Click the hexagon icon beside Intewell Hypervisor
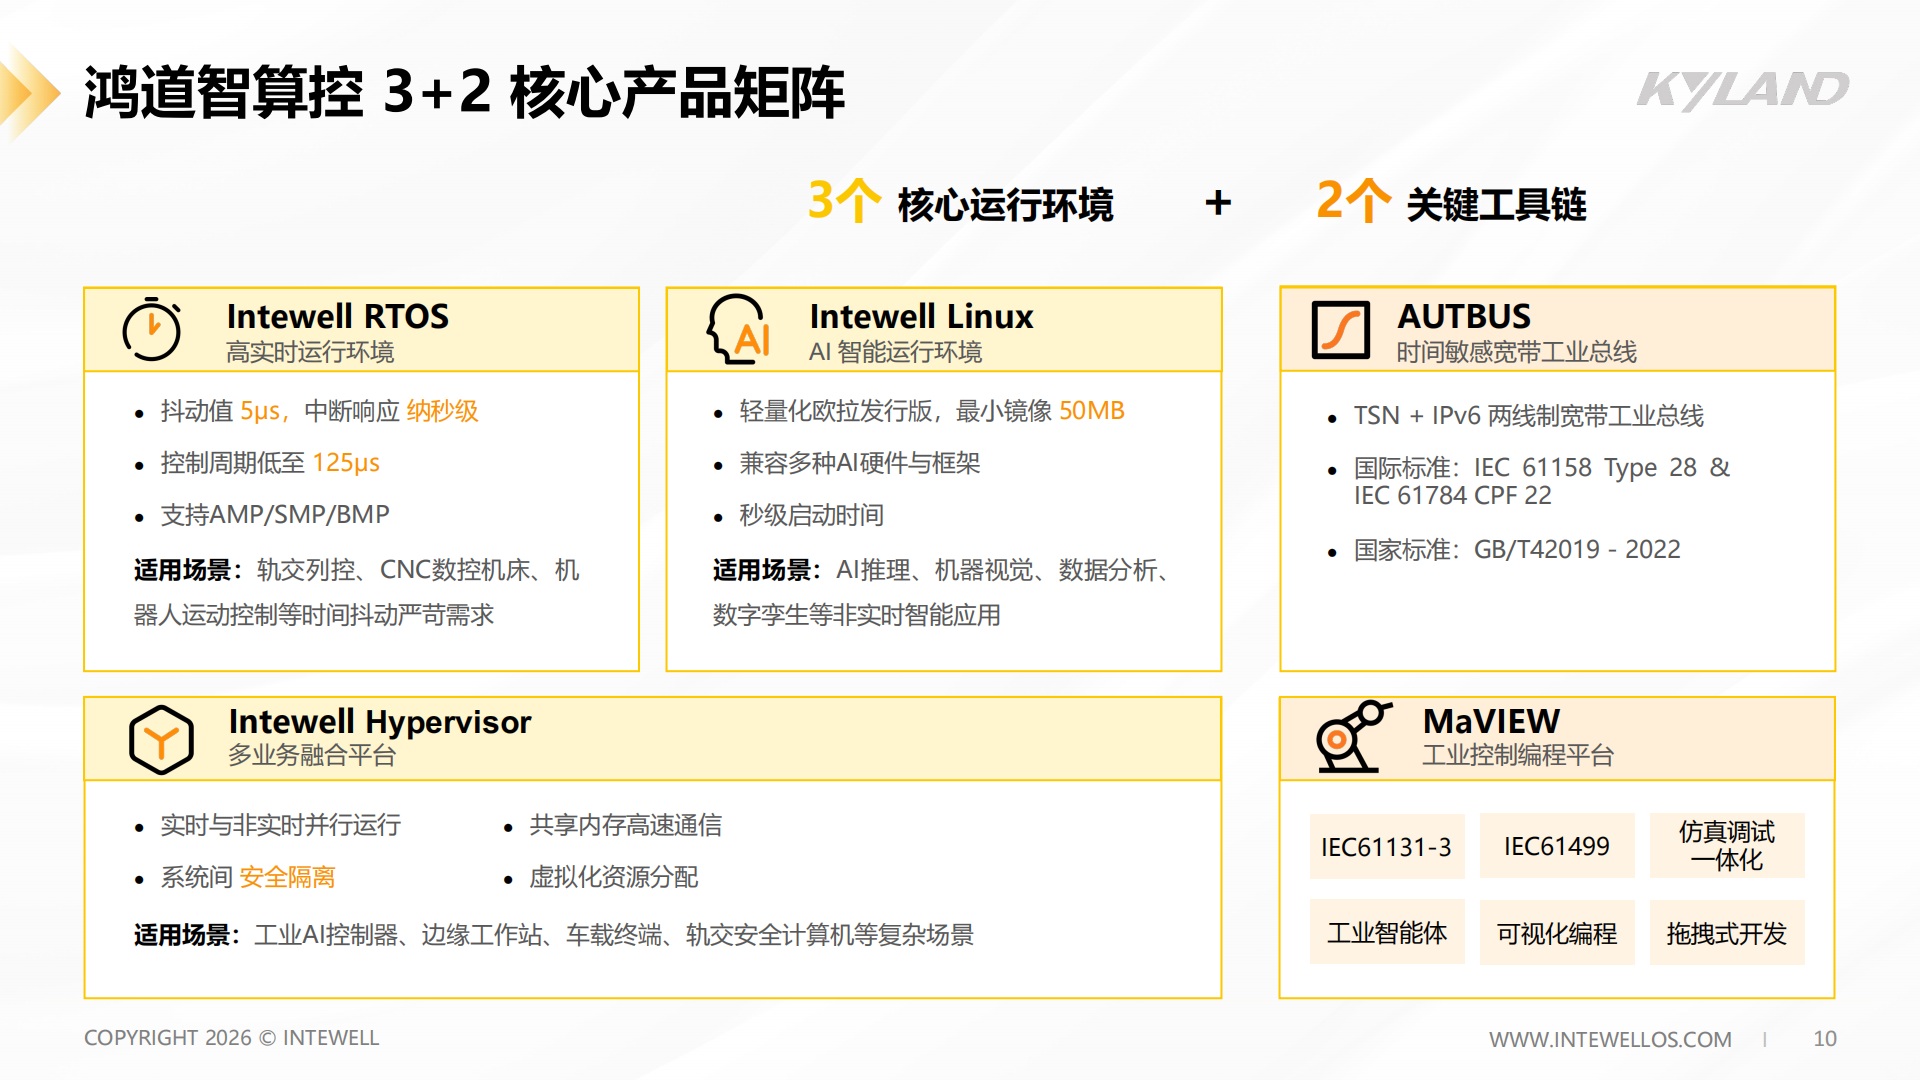The width and height of the screenshot is (1920, 1080). tap(161, 740)
